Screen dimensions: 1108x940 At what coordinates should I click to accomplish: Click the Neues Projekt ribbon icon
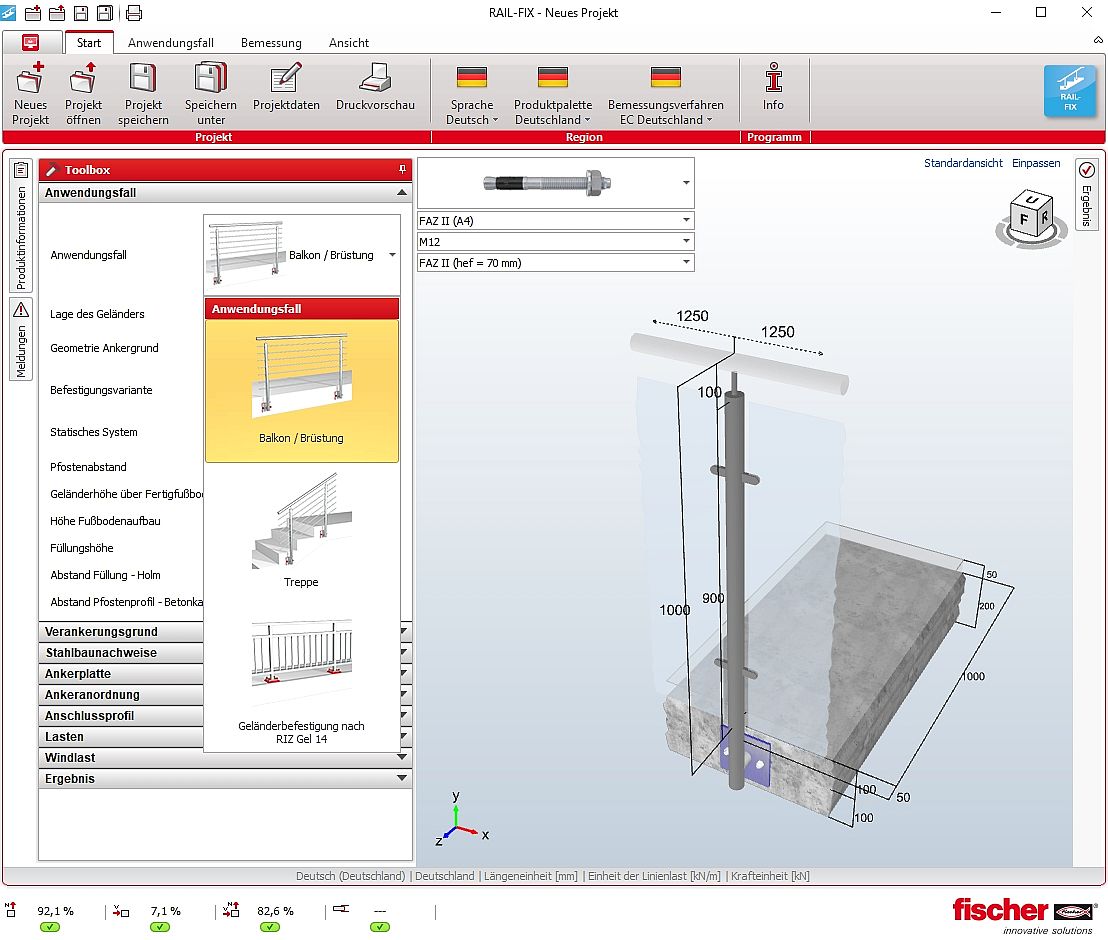click(x=30, y=93)
